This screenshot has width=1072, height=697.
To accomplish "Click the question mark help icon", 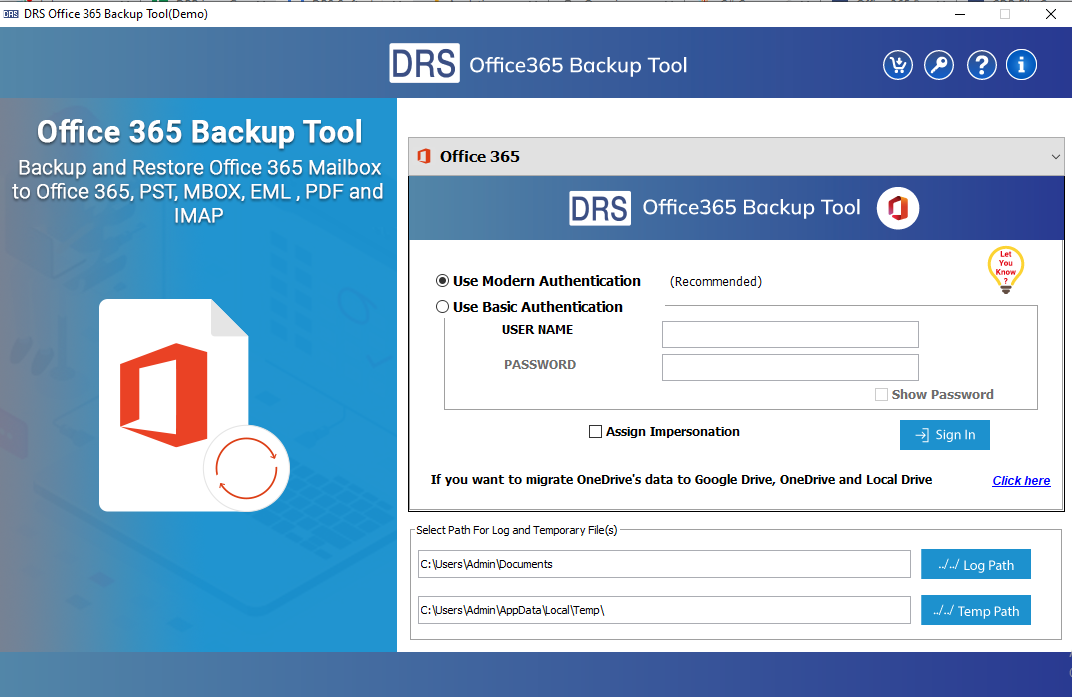I will click(982, 65).
